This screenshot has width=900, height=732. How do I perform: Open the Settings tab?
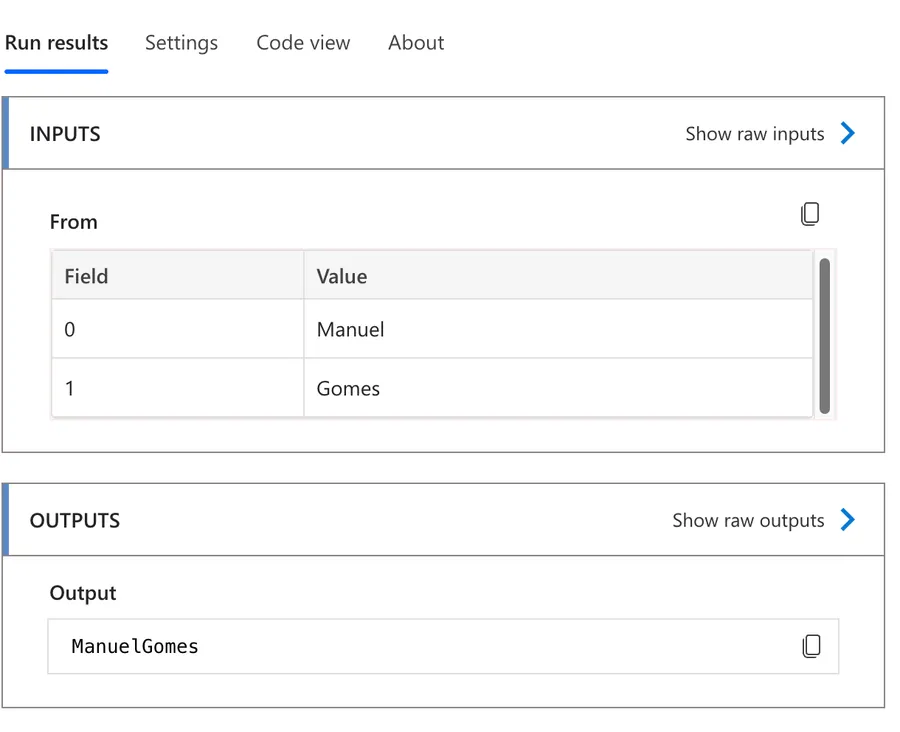[181, 42]
